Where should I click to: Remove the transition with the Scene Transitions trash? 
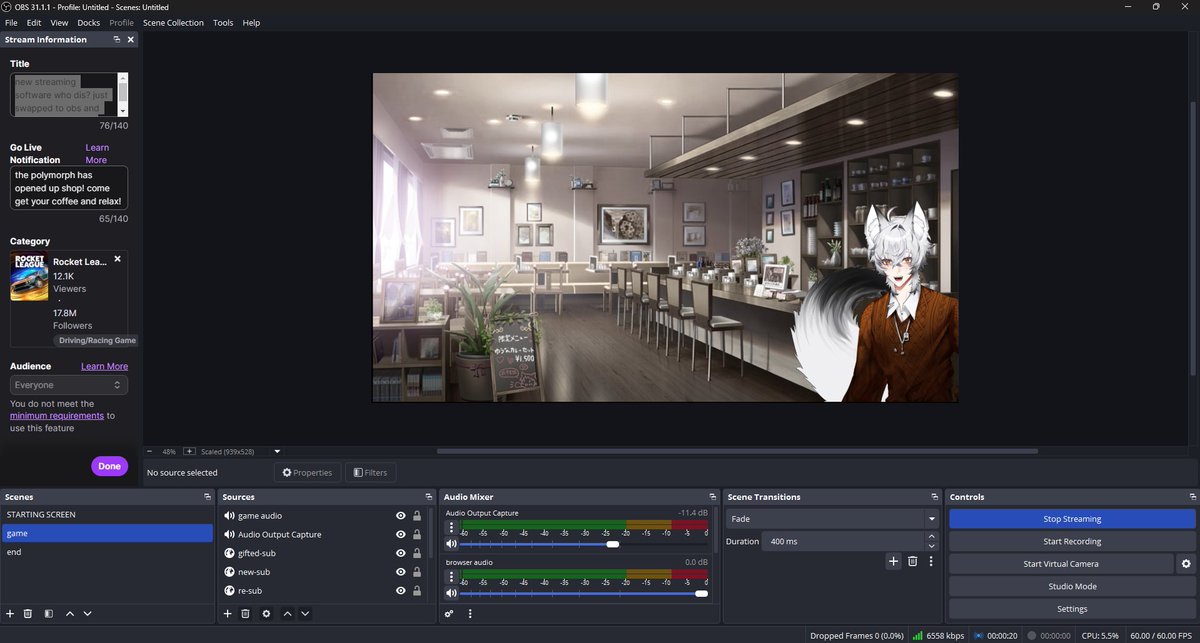tap(912, 561)
